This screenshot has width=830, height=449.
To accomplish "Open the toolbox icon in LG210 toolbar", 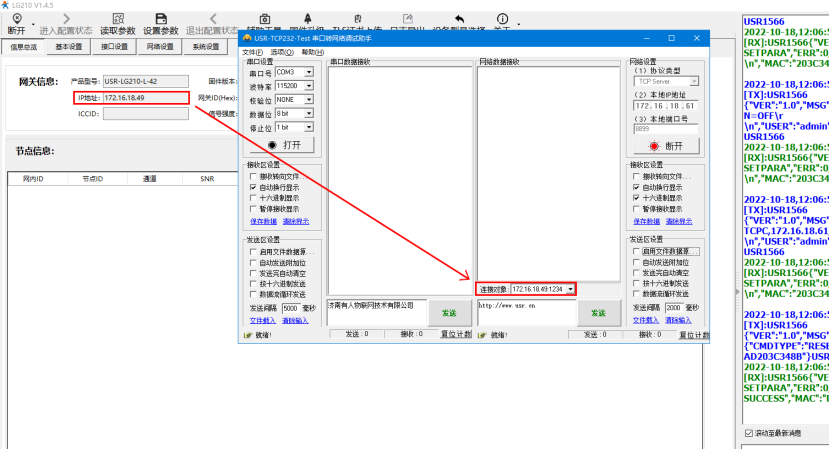I will coord(265,19).
